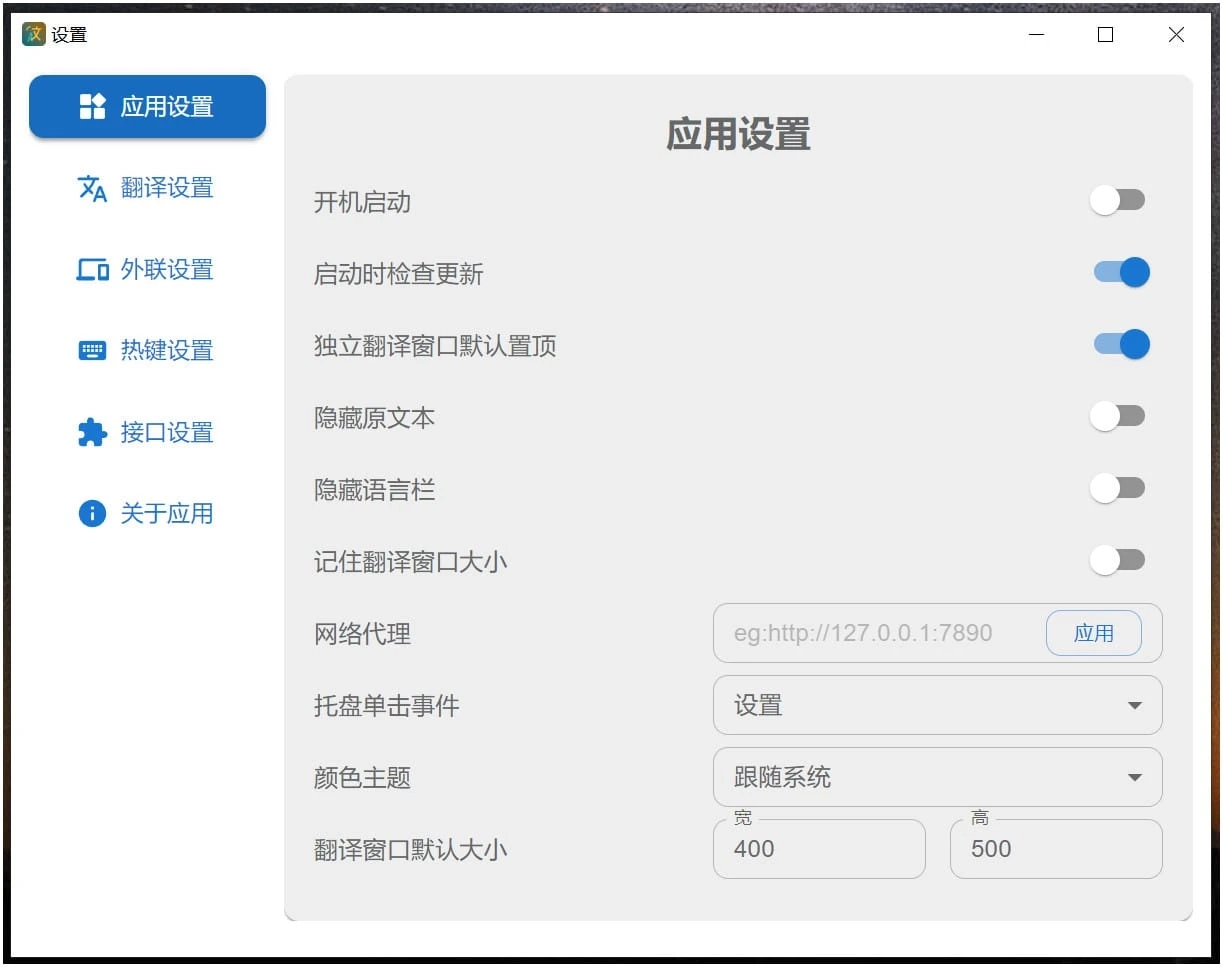The image size is (1223, 967).
Task: Expand the 颜色主题 dropdown arrow
Action: click(x=1134, y=778)
